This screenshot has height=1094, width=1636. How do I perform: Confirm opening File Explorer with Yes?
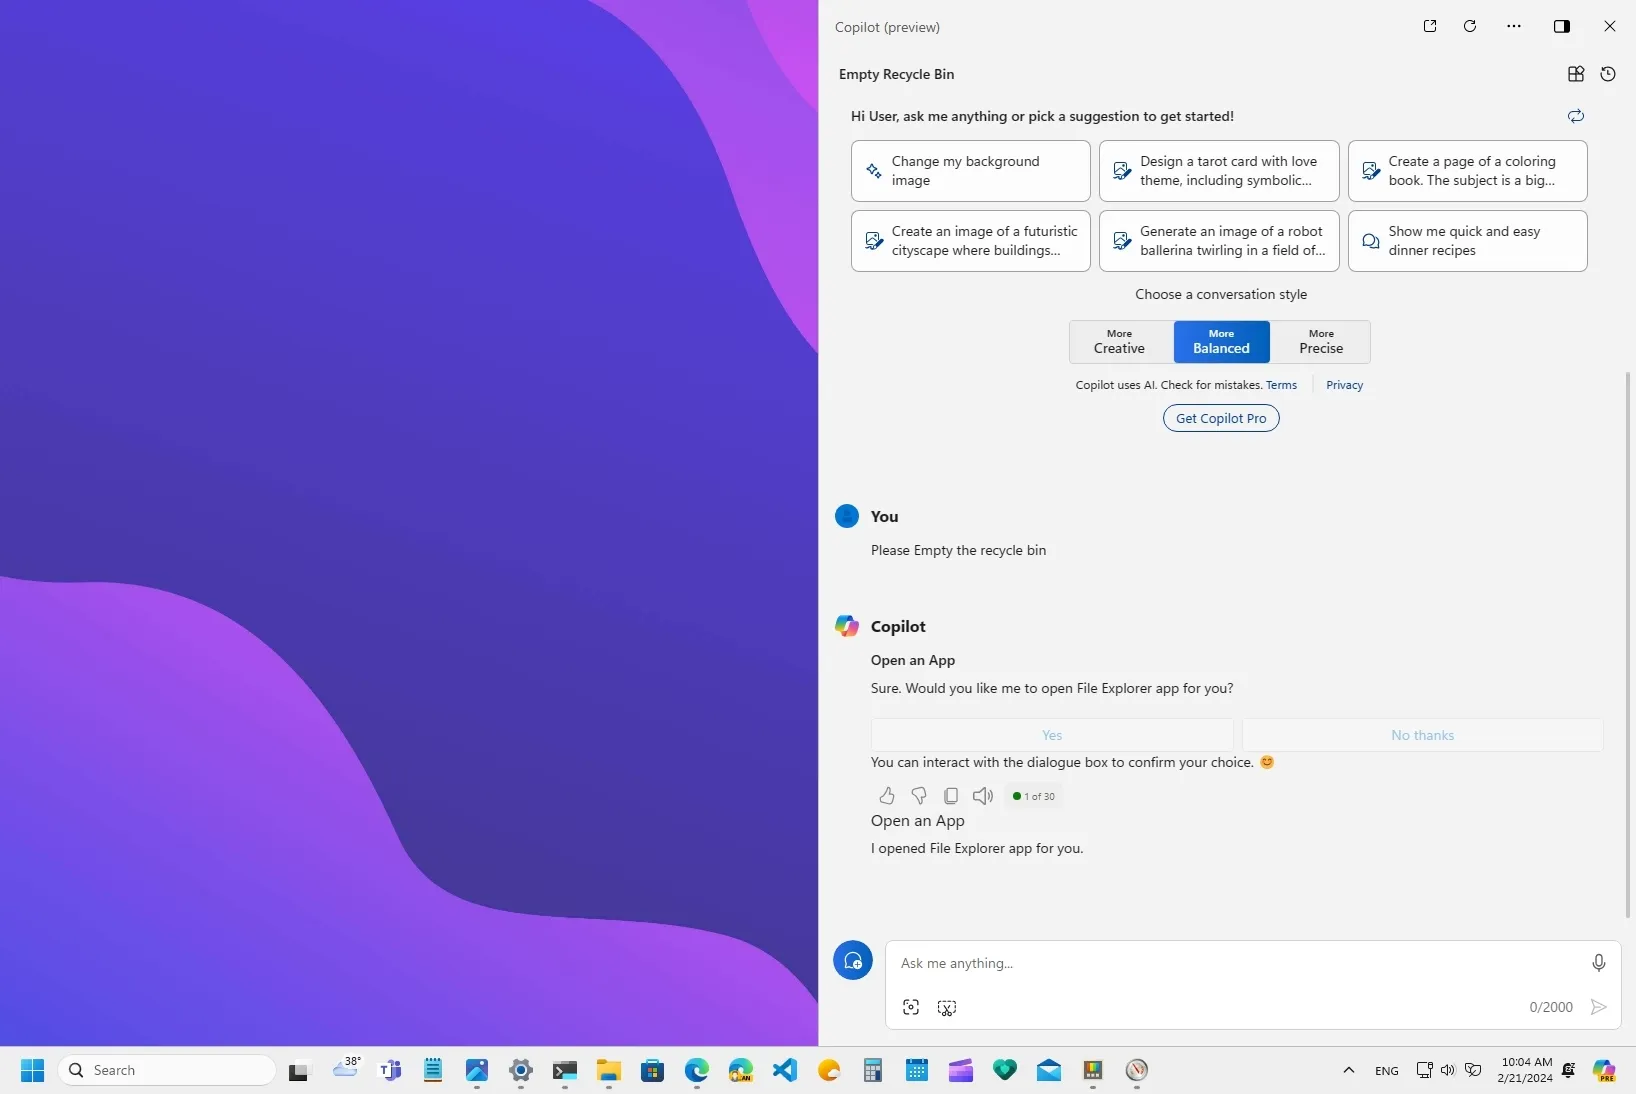pyautogui.click(x=1052, y=735)
